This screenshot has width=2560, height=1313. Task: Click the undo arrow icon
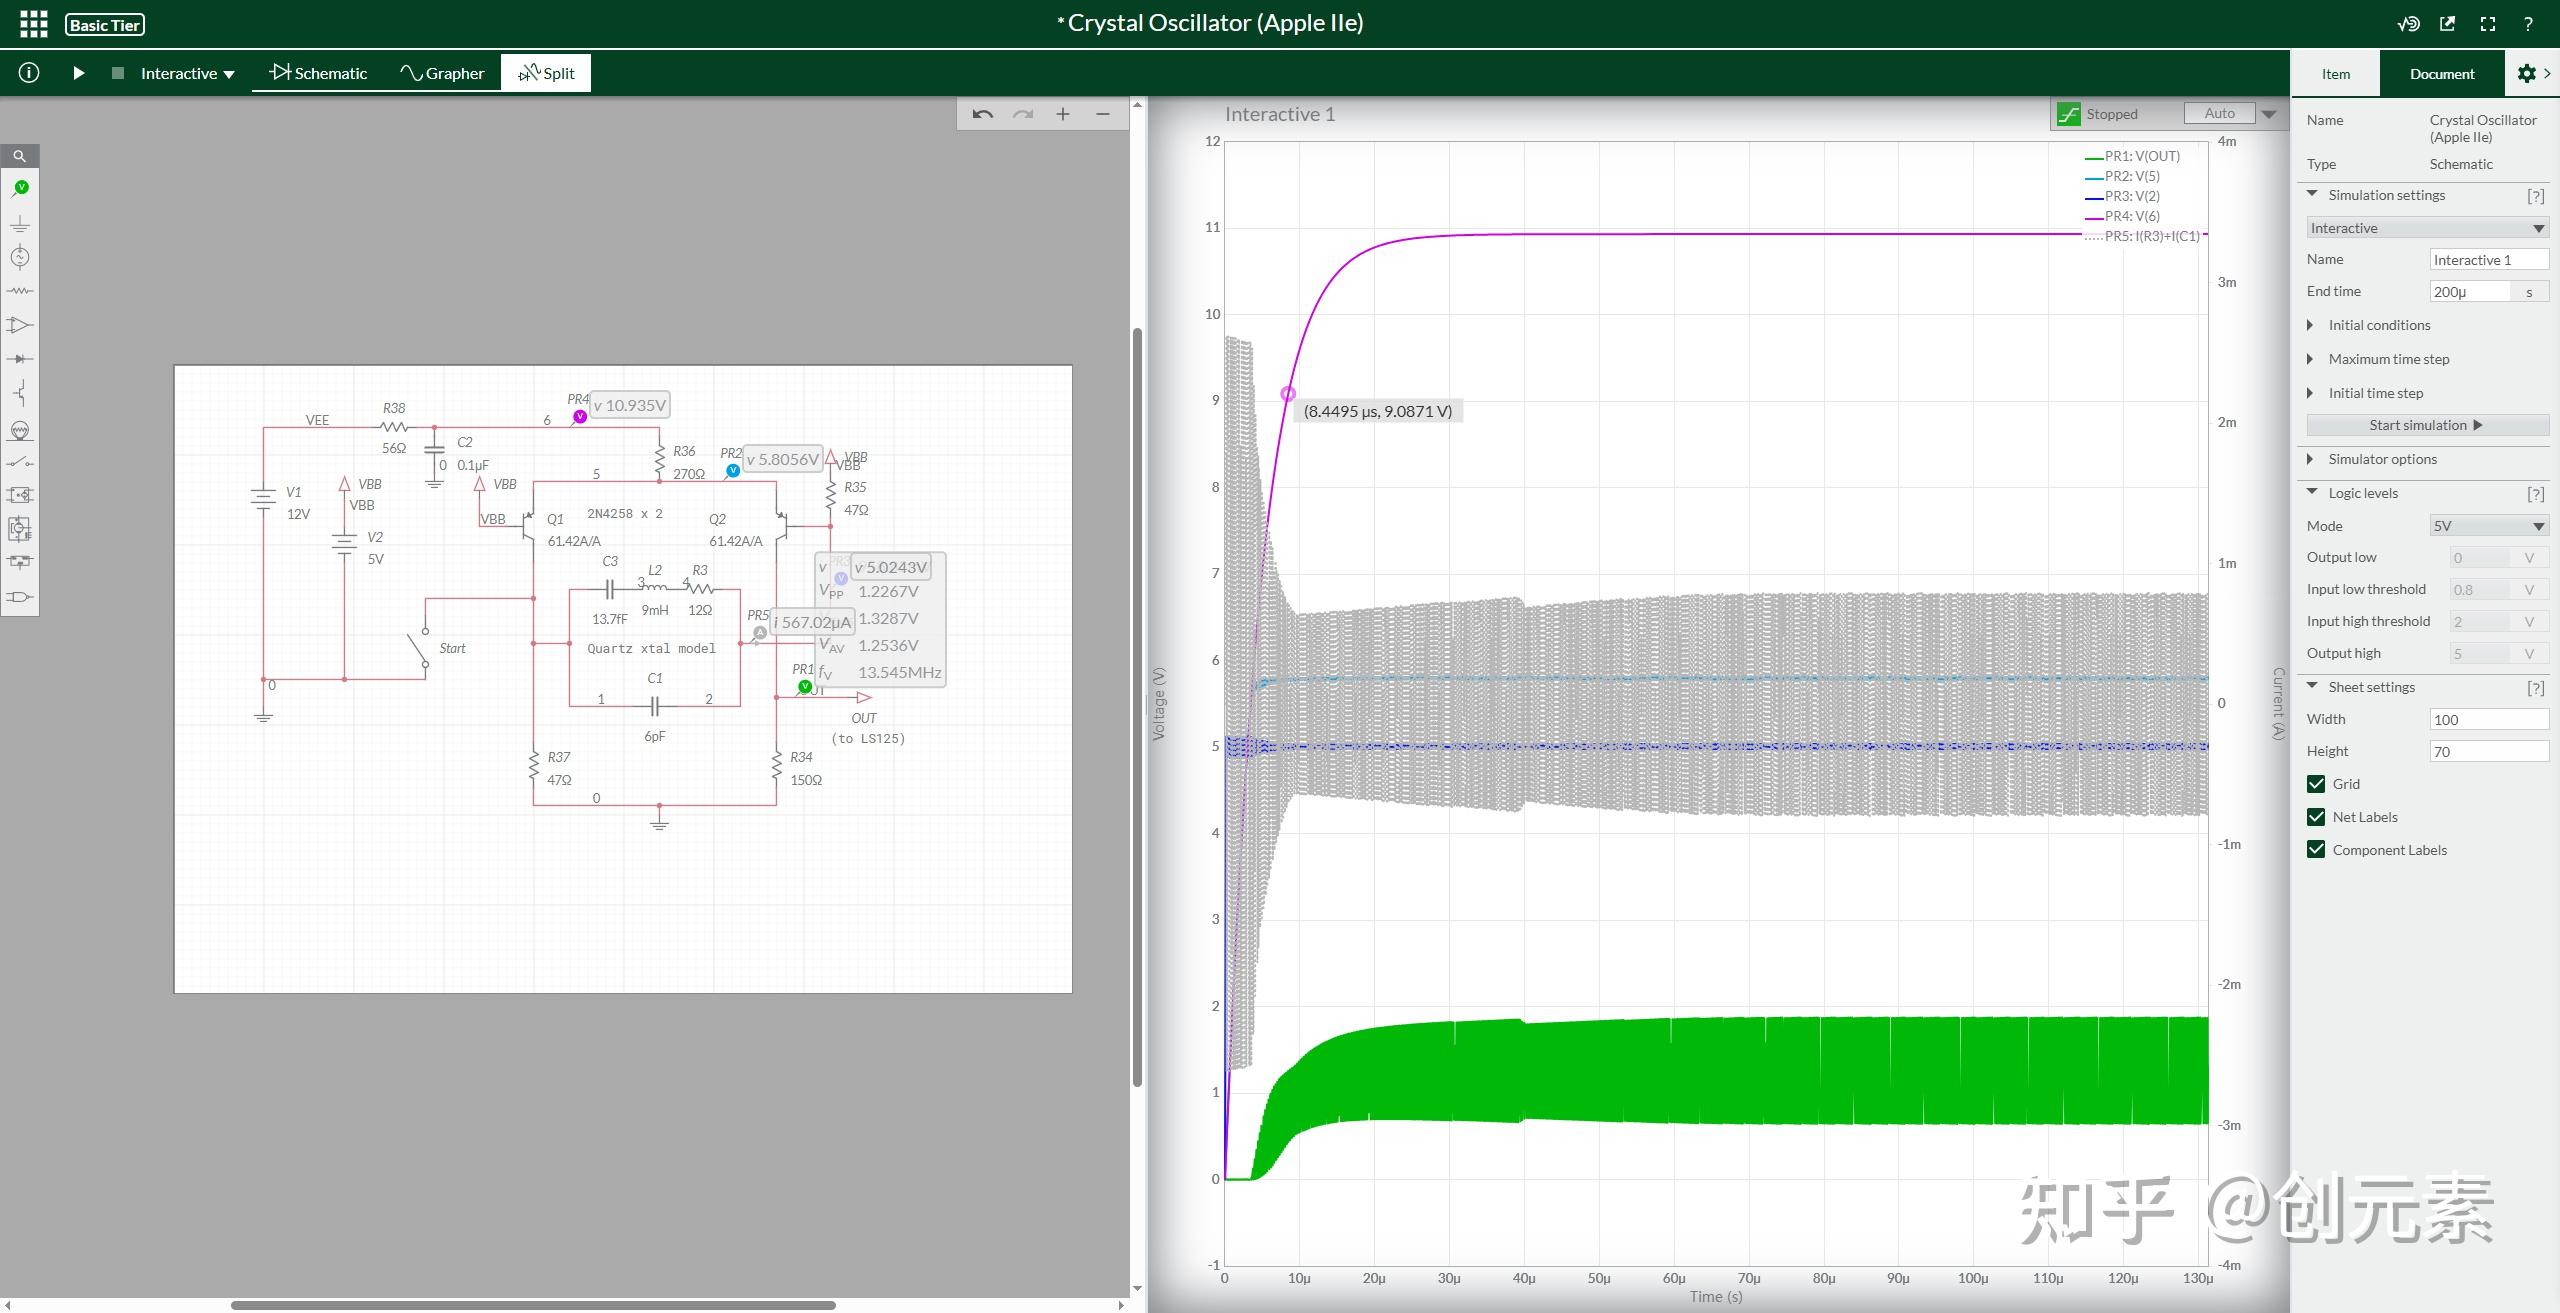tap(982, 115)
